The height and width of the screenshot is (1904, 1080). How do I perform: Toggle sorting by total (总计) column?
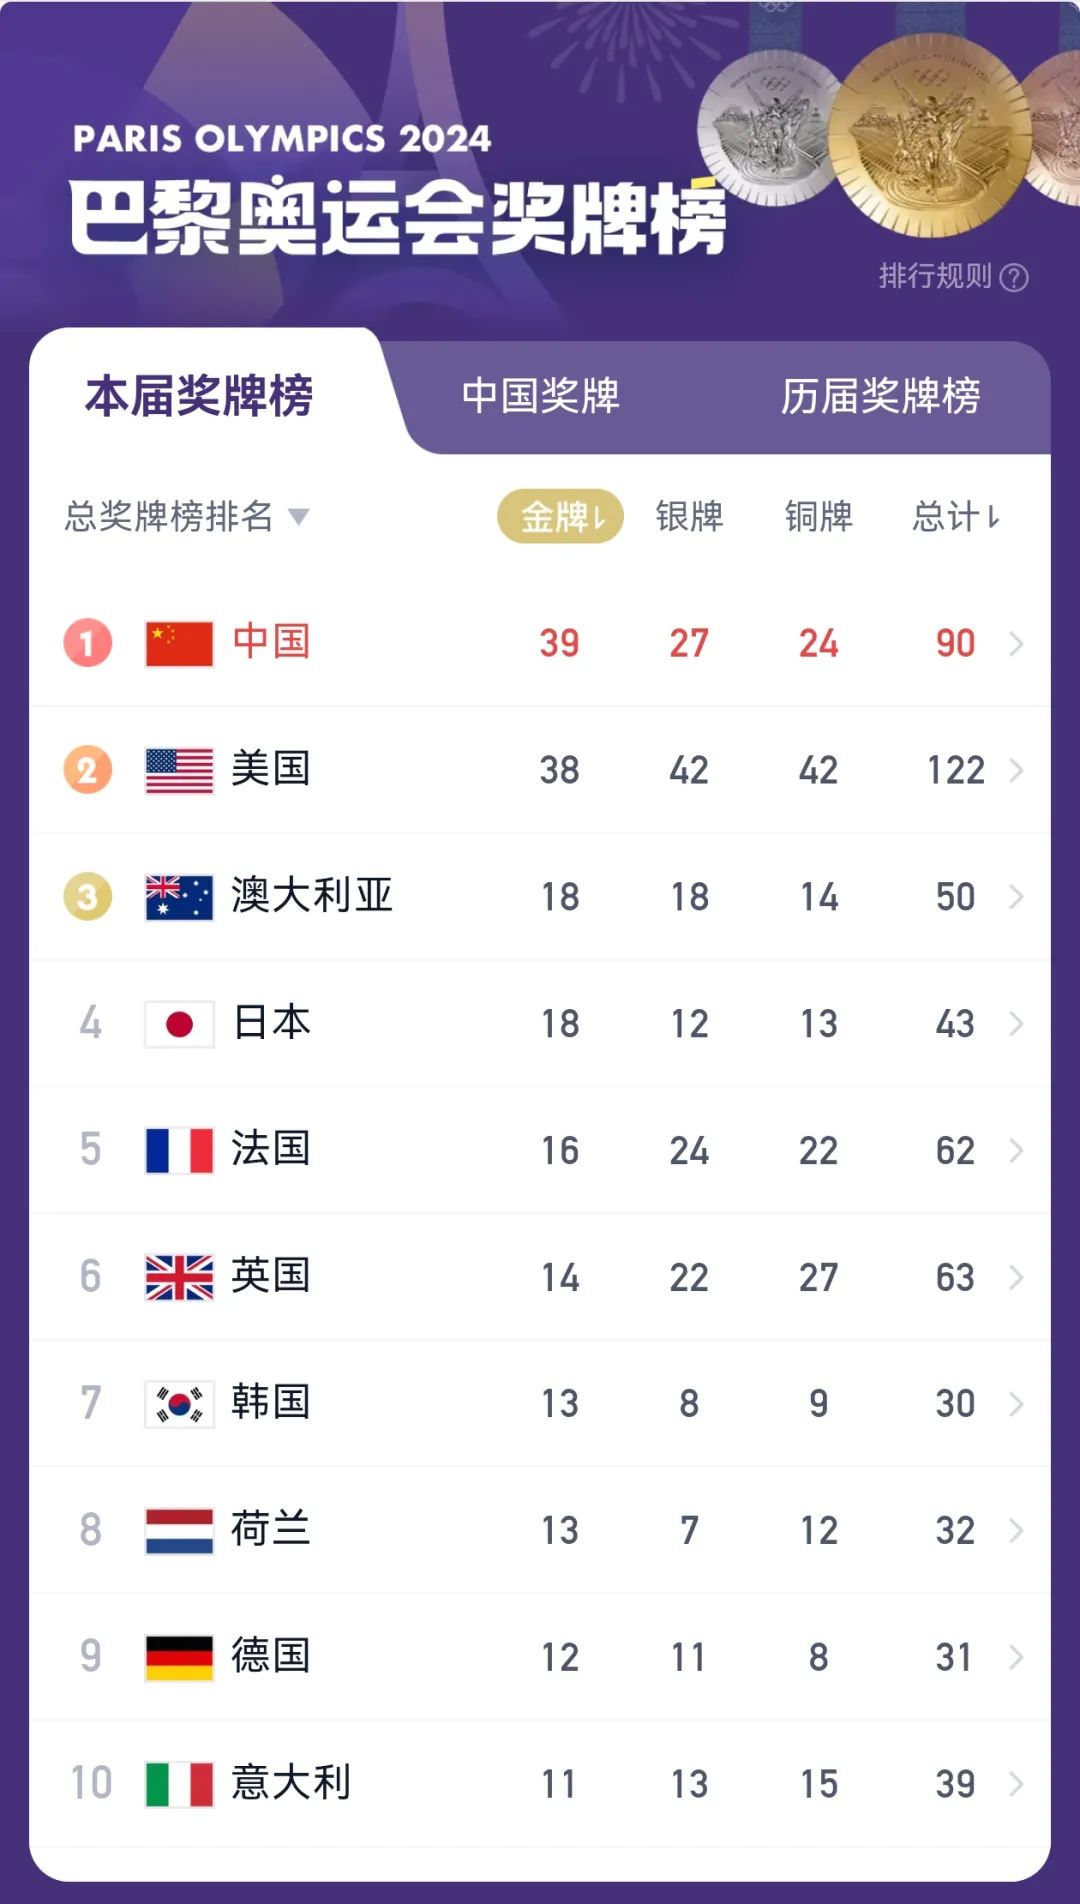(x=955, y=516)
